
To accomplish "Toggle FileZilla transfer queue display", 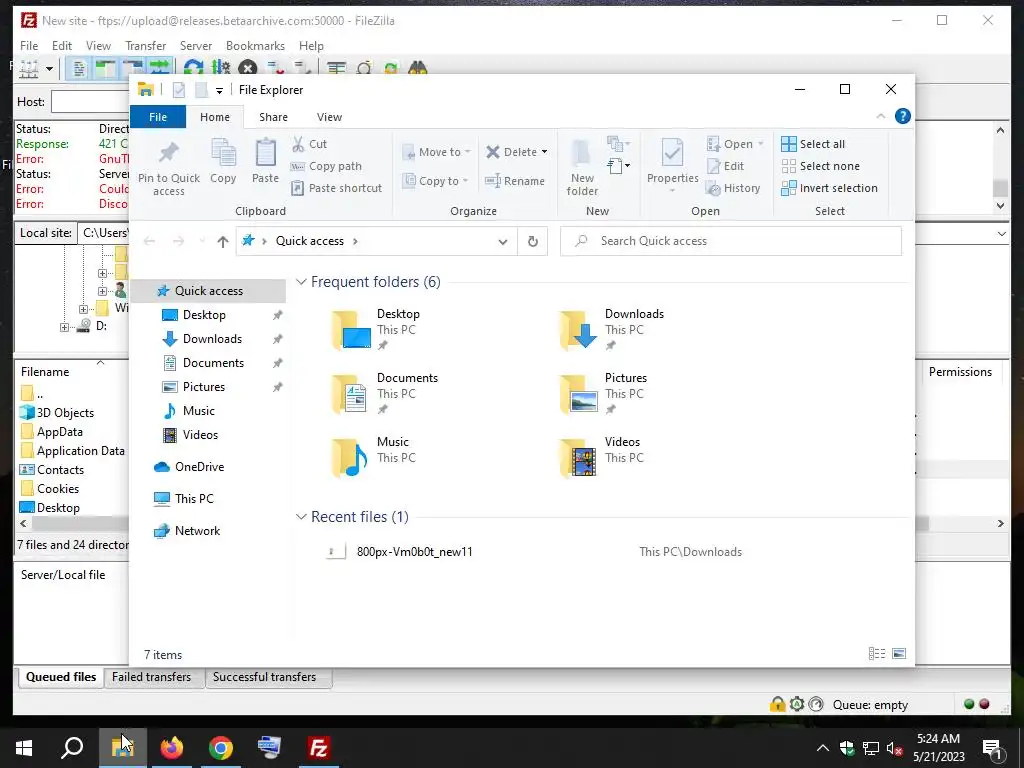I will 159,67.
